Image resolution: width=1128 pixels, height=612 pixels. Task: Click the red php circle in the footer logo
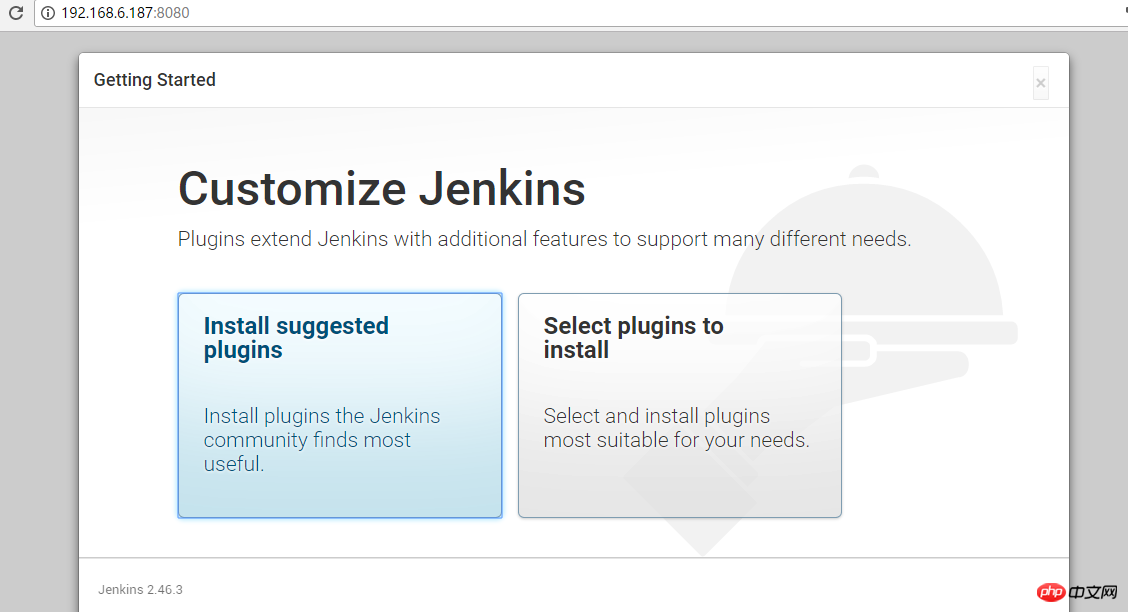click(x=1051, y=592)
